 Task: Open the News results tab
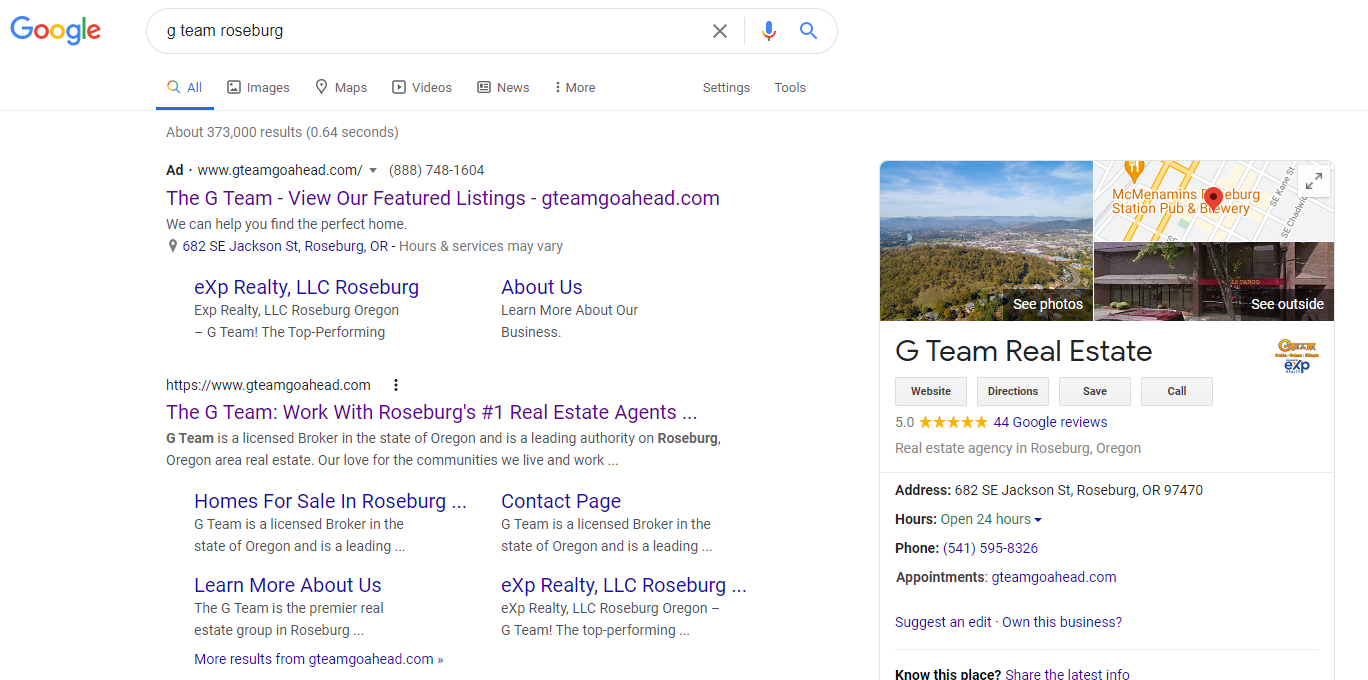(503, 88)
